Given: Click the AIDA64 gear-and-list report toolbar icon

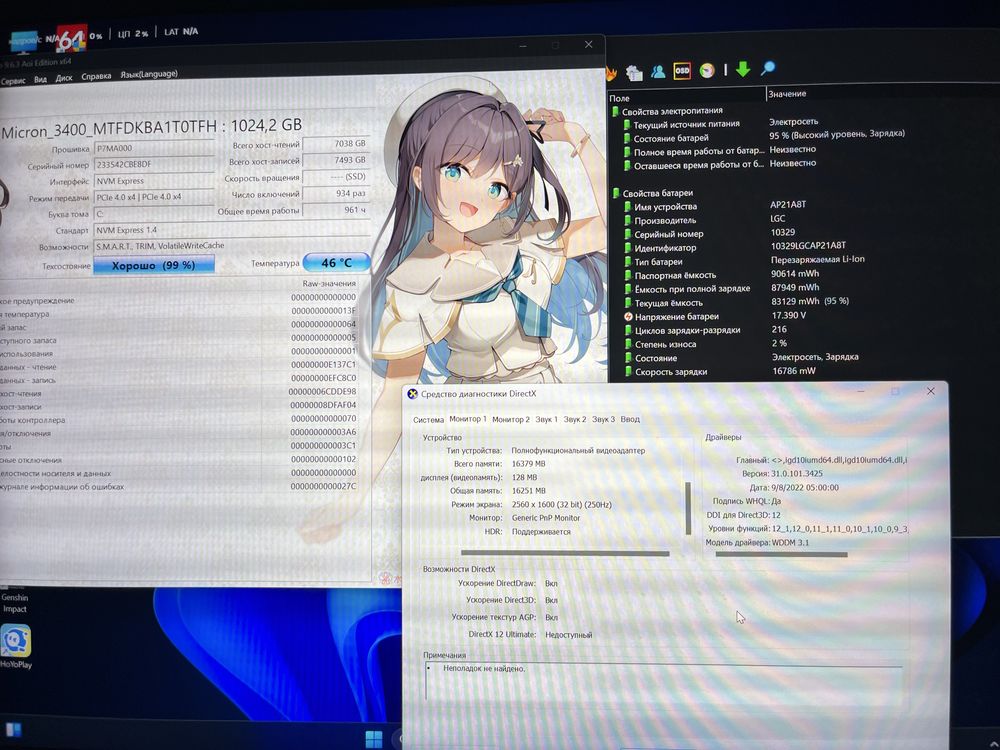Looking at the screenshot, I should coord(634,73).
